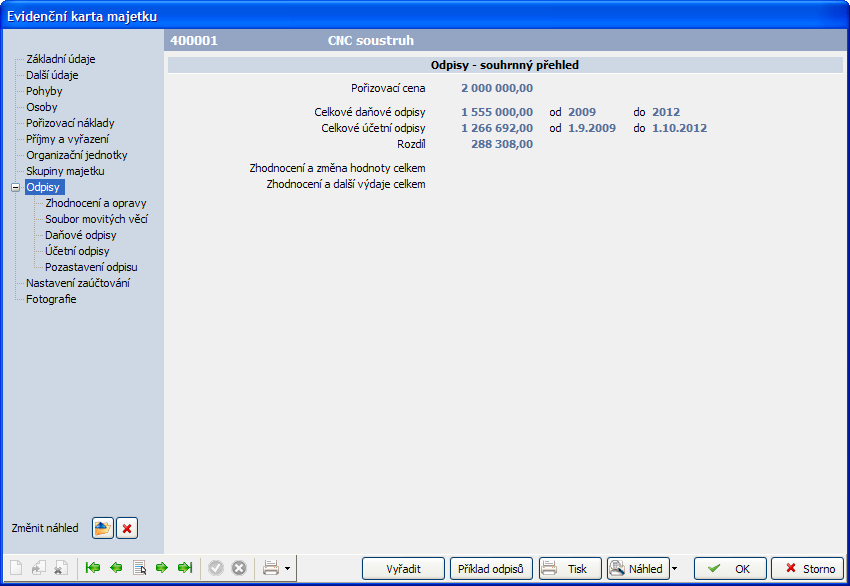850x586 pixels.
Task: Click the Změnit náhled label
Action: tap(45, 528)
